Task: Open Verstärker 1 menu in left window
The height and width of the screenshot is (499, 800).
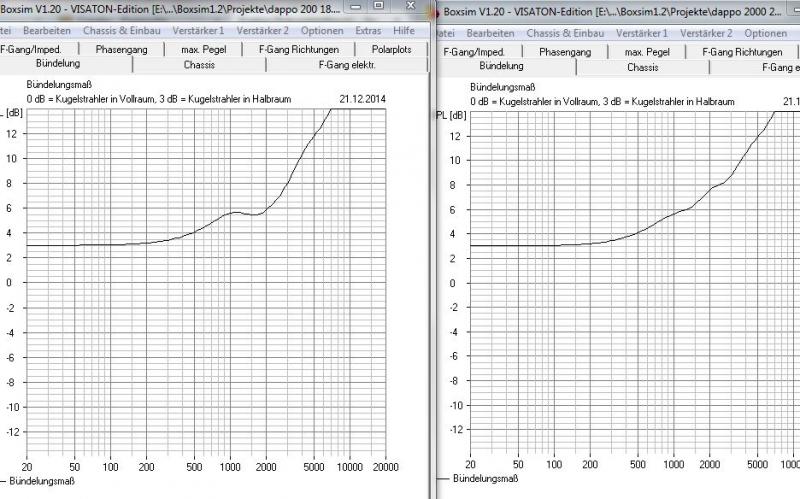Action: coord(198,31)
